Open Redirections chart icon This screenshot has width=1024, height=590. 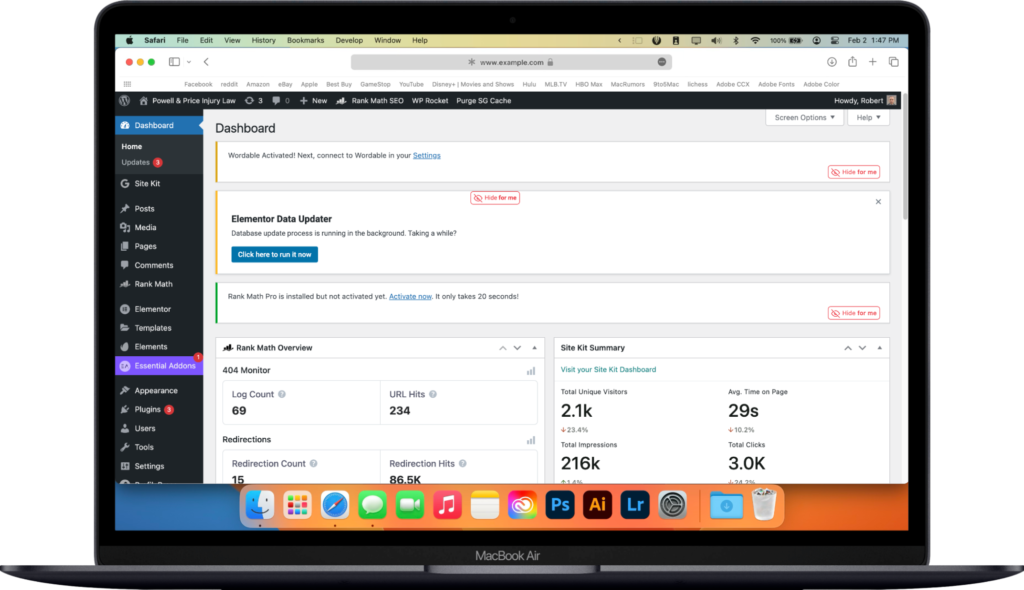(x=531, y=440)
